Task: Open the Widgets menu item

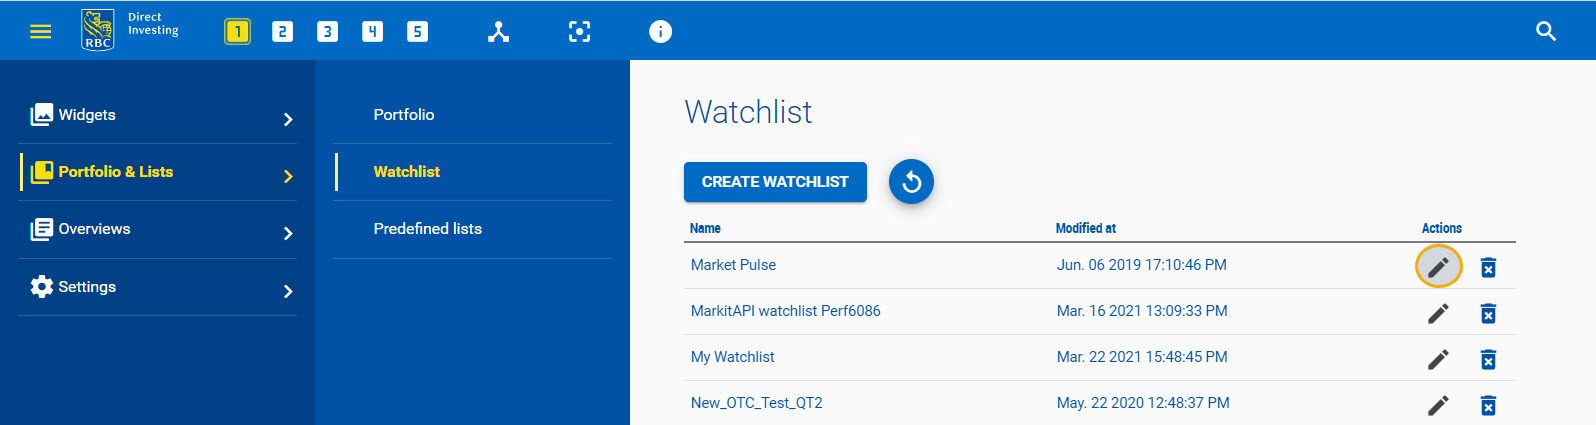Action: coord(158,115)
